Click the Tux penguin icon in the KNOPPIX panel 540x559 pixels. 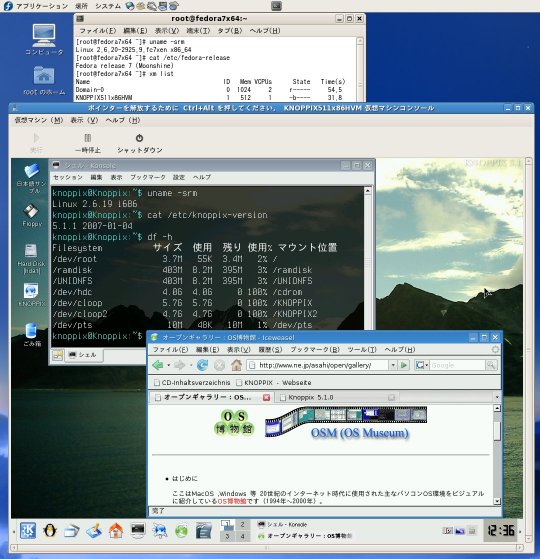50,531
